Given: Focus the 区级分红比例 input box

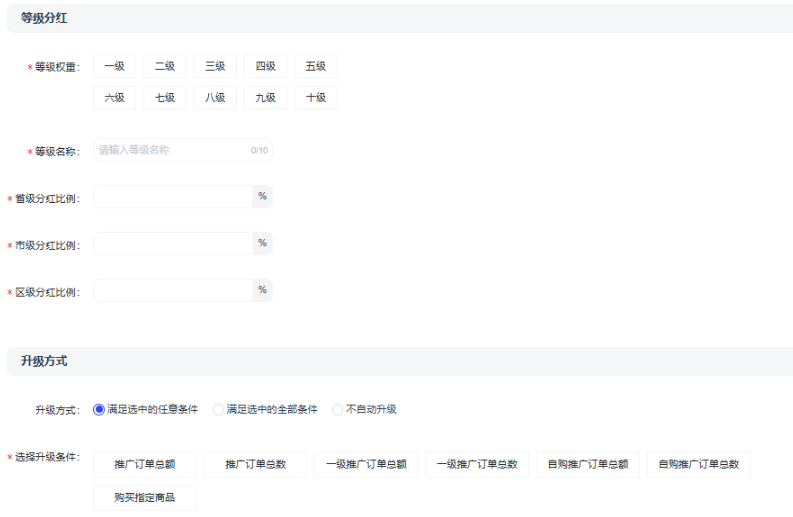Looking at the screenshot, I should click(x=172, y=291).
